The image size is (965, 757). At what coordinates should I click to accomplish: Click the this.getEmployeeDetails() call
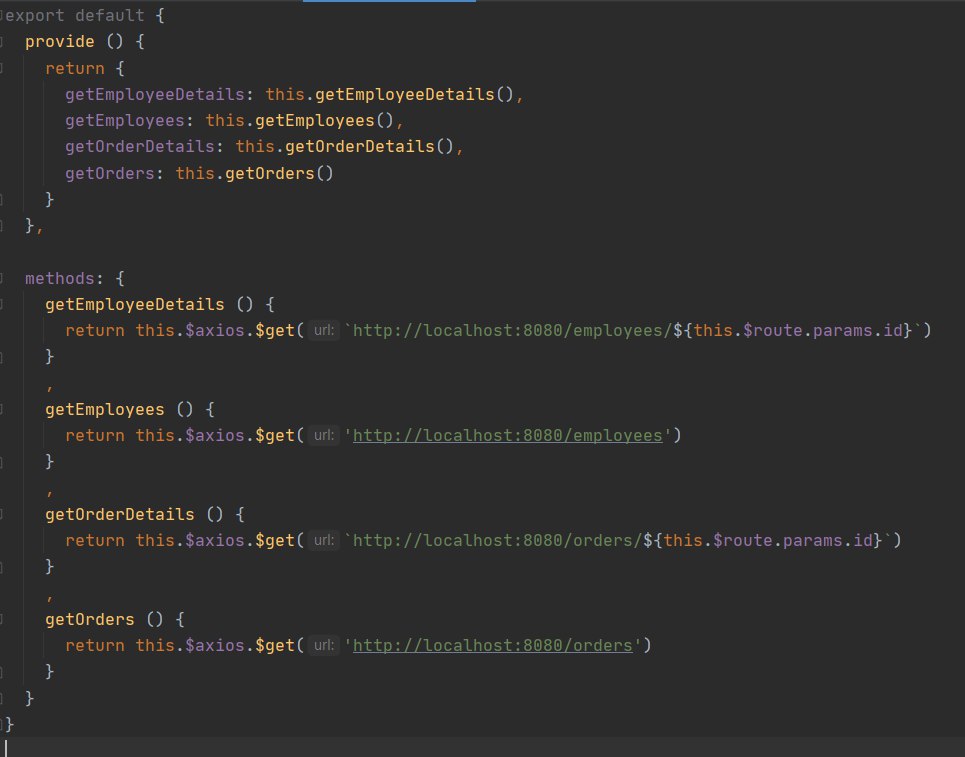[390, 94]
